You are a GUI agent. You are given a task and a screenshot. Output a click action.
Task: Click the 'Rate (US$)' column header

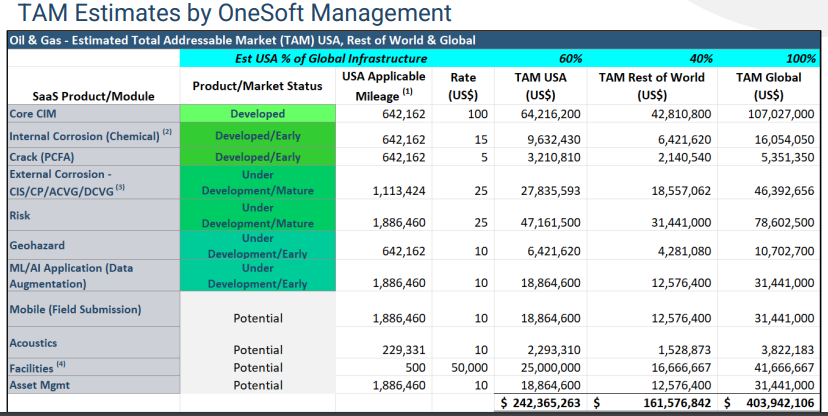[463, 86]
